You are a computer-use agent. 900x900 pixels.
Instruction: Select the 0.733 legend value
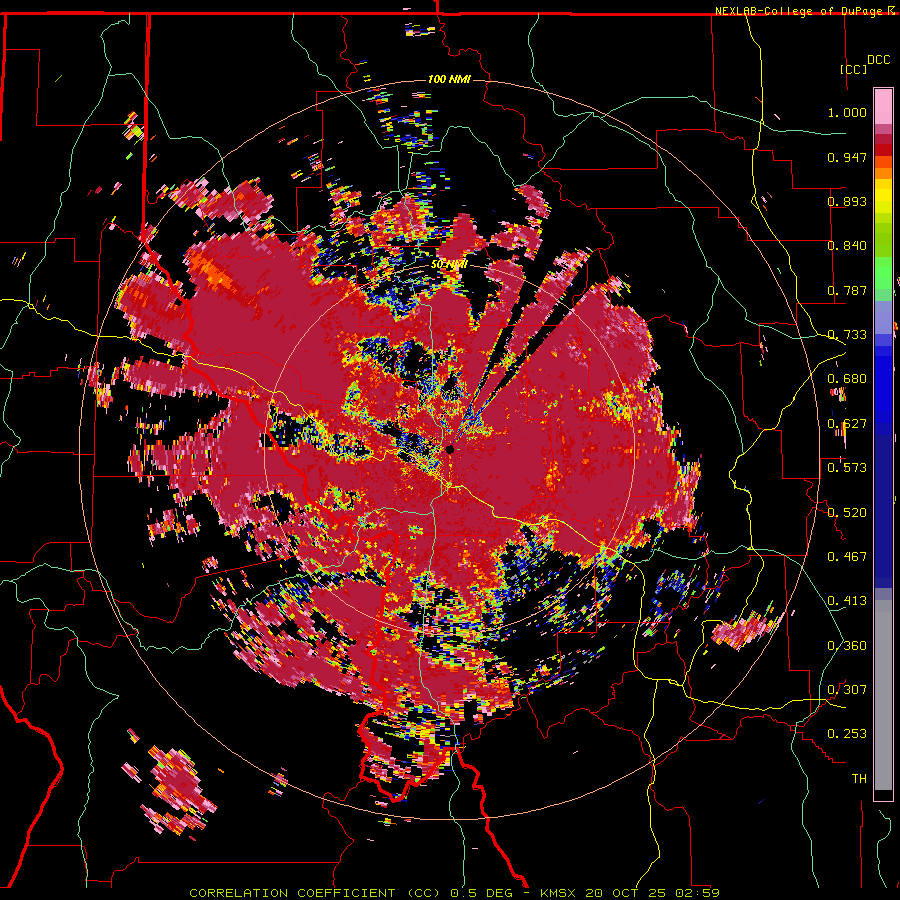coord(847,335)
